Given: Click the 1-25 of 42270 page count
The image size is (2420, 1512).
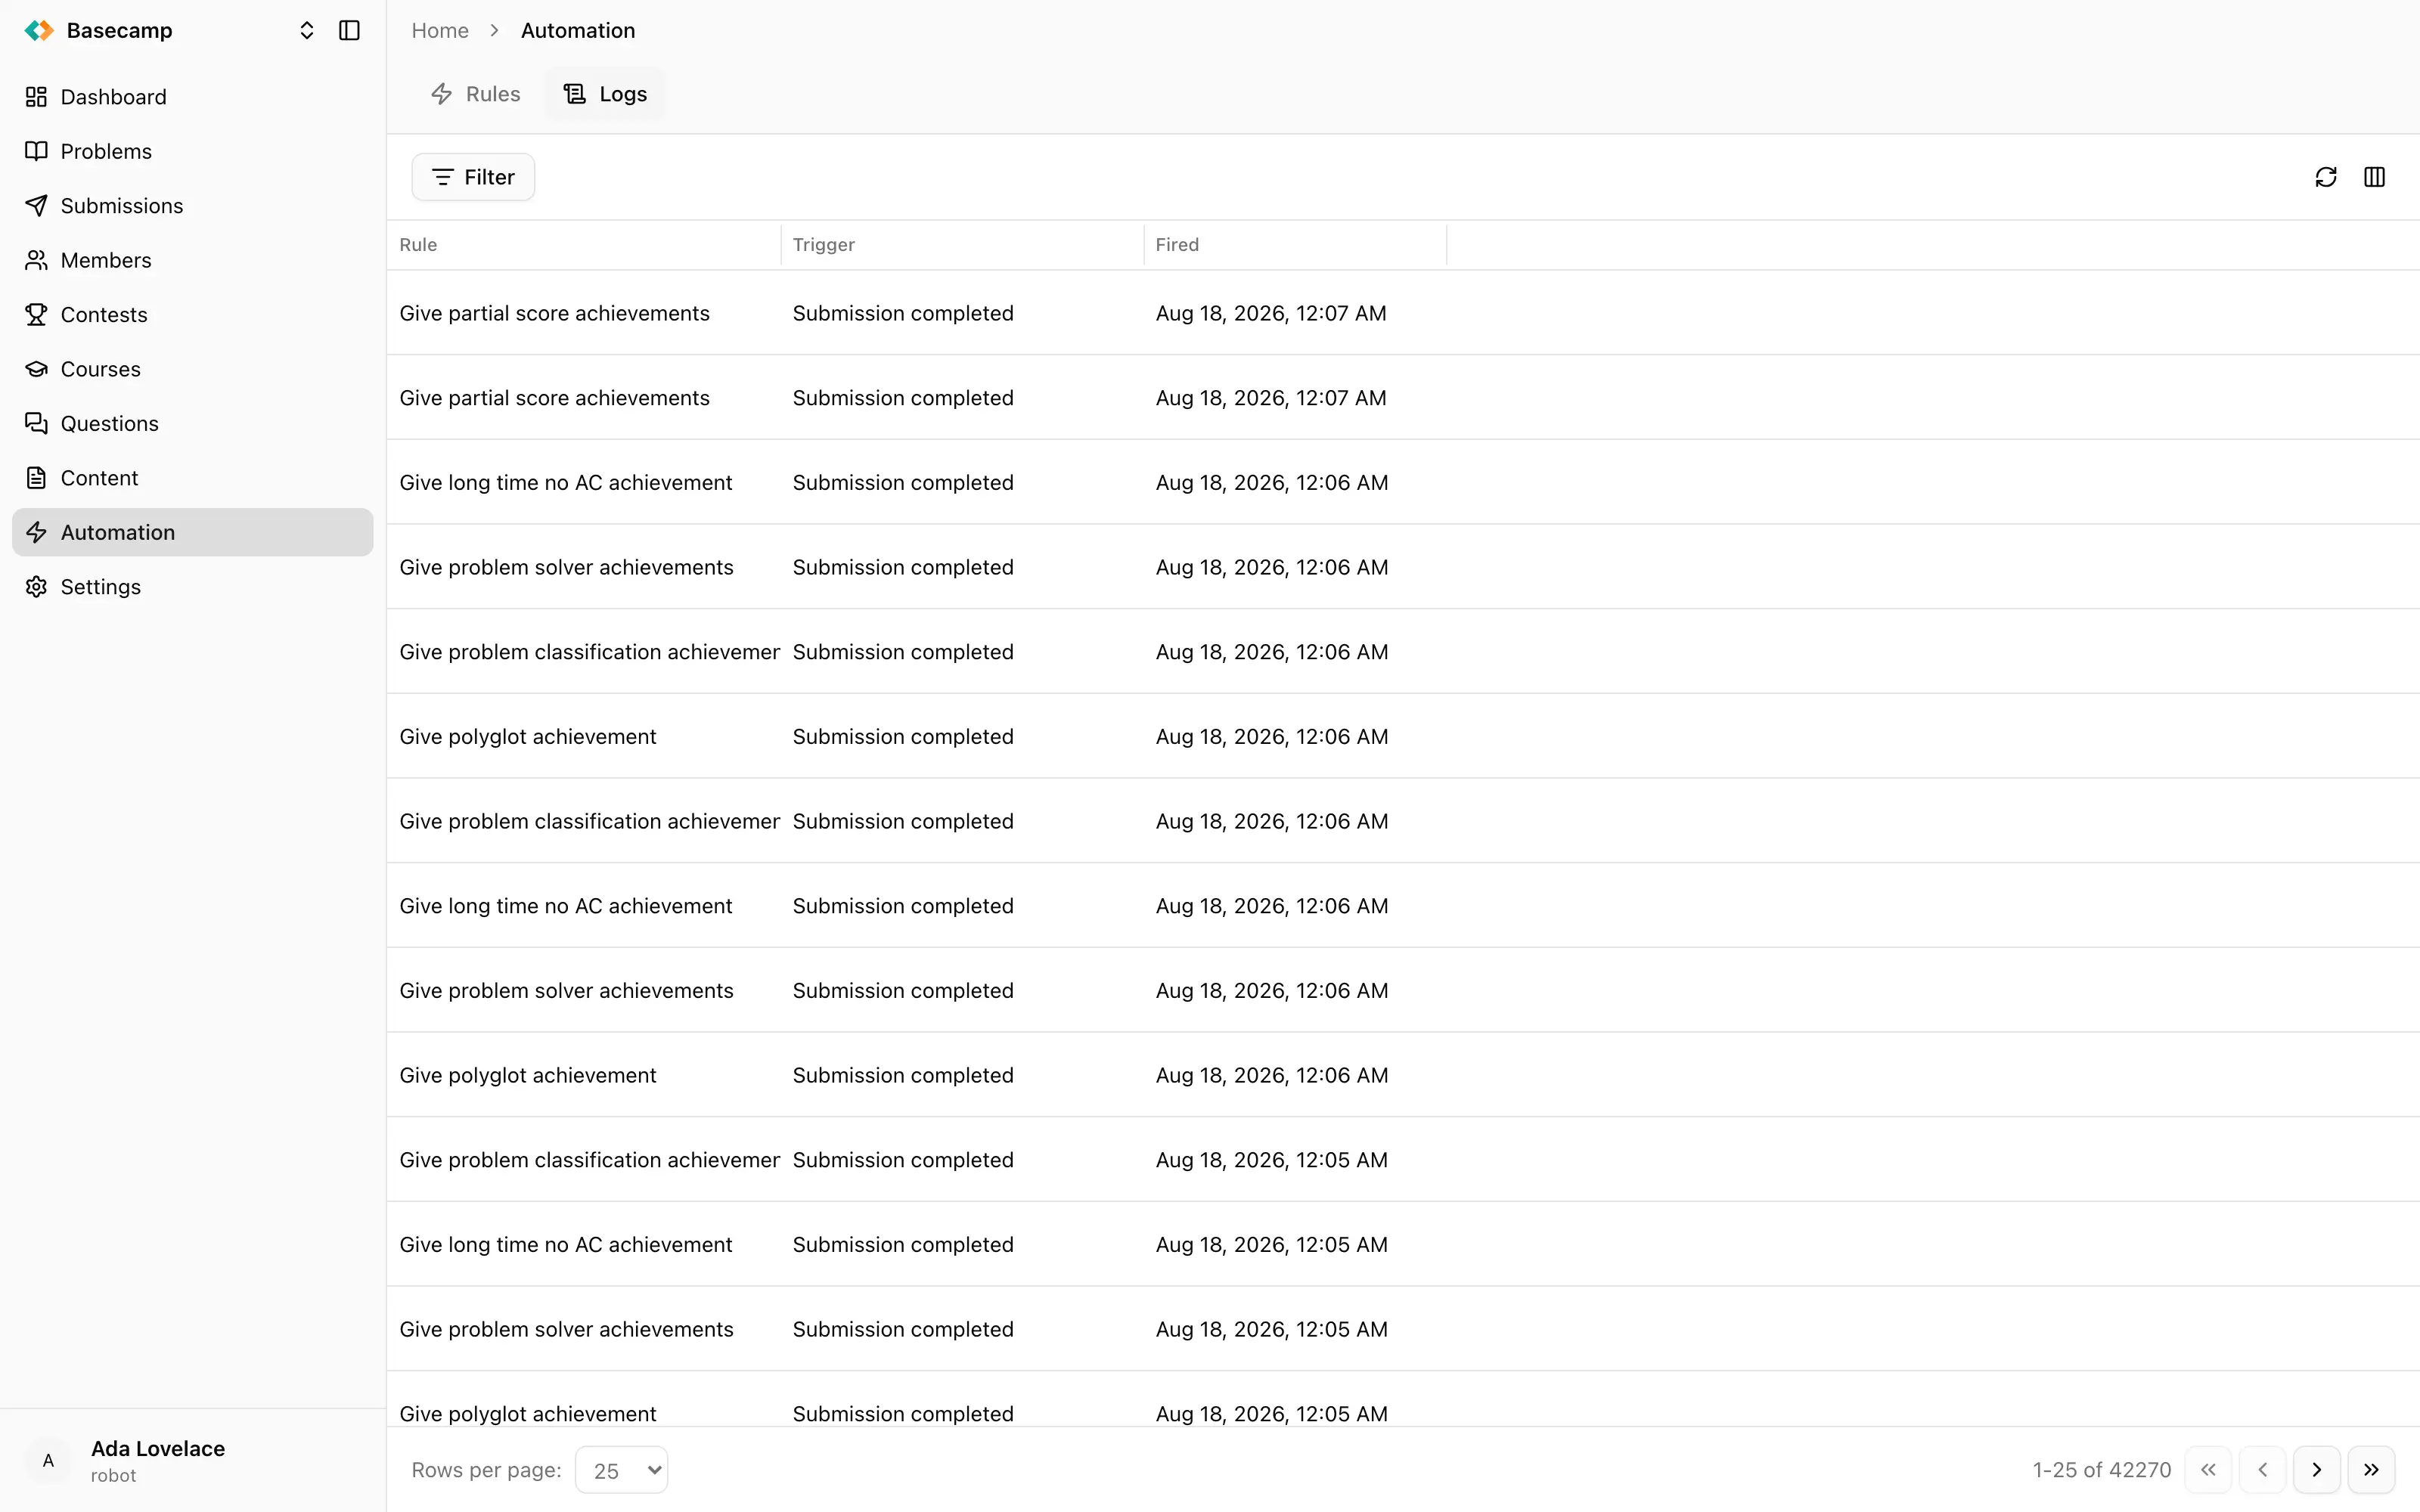Looking at the screenshot, I should (2101, 1470).
